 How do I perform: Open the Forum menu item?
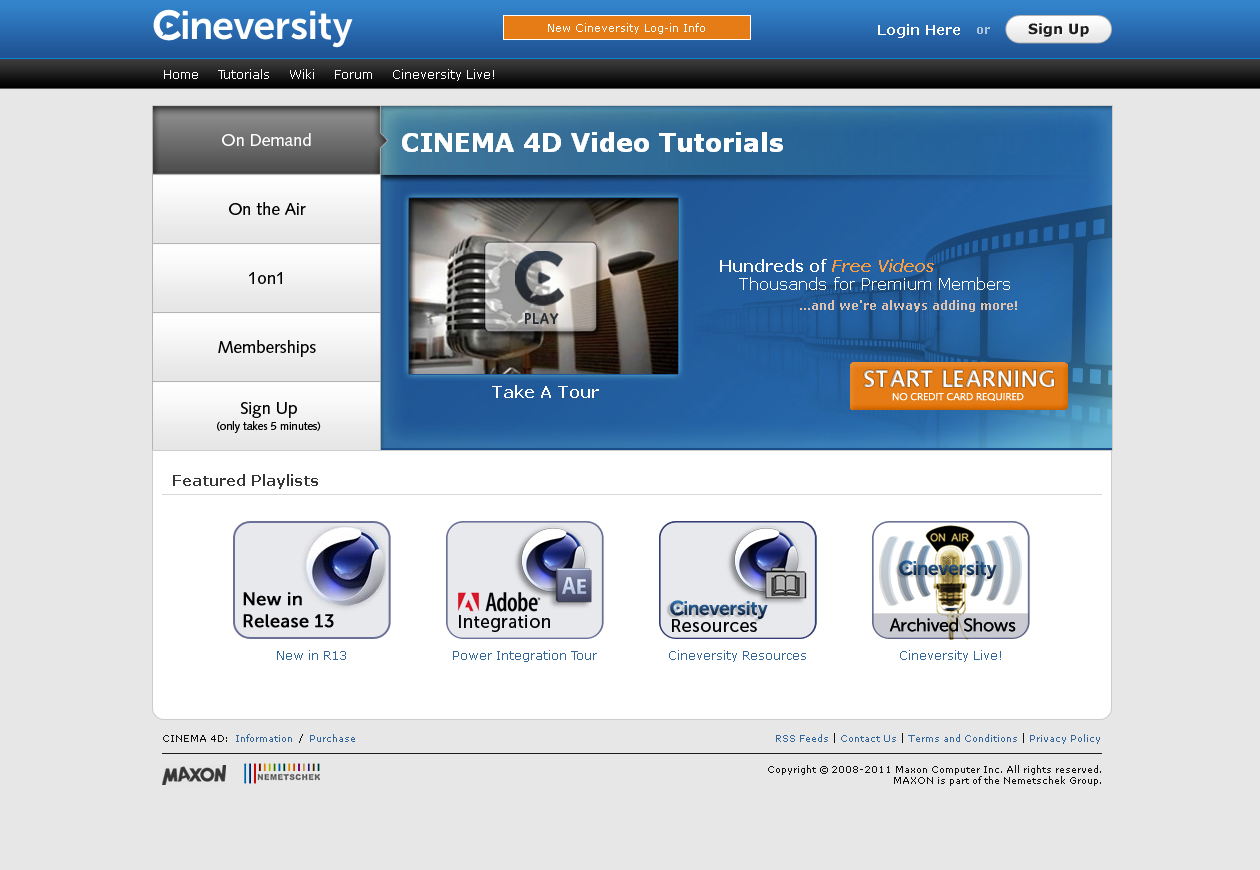[353, 75]
